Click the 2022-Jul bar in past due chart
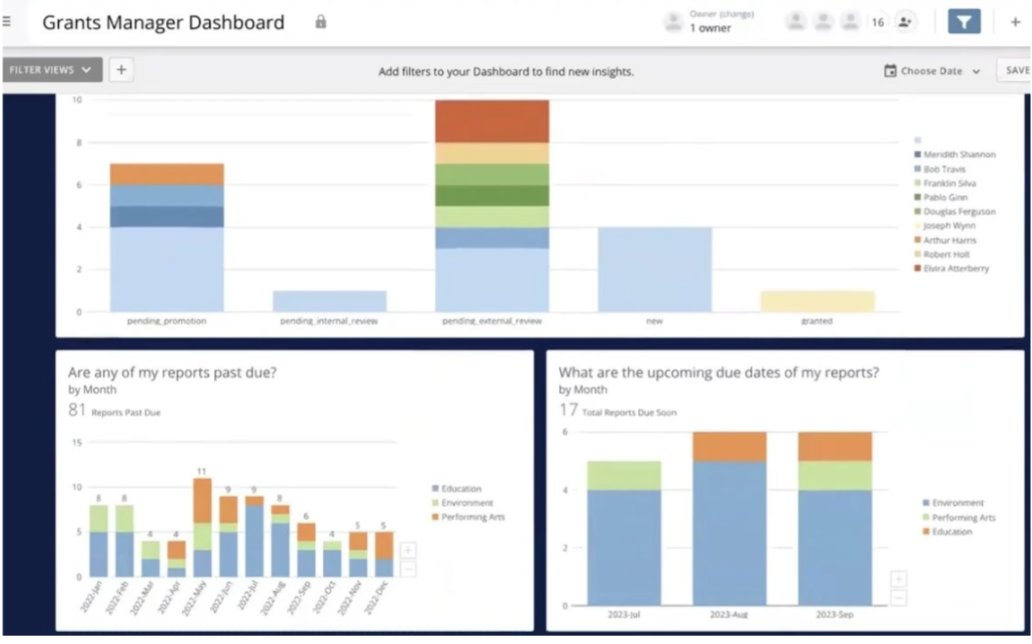The width and height of the screenshot is (1032, 644). point(254,537)
